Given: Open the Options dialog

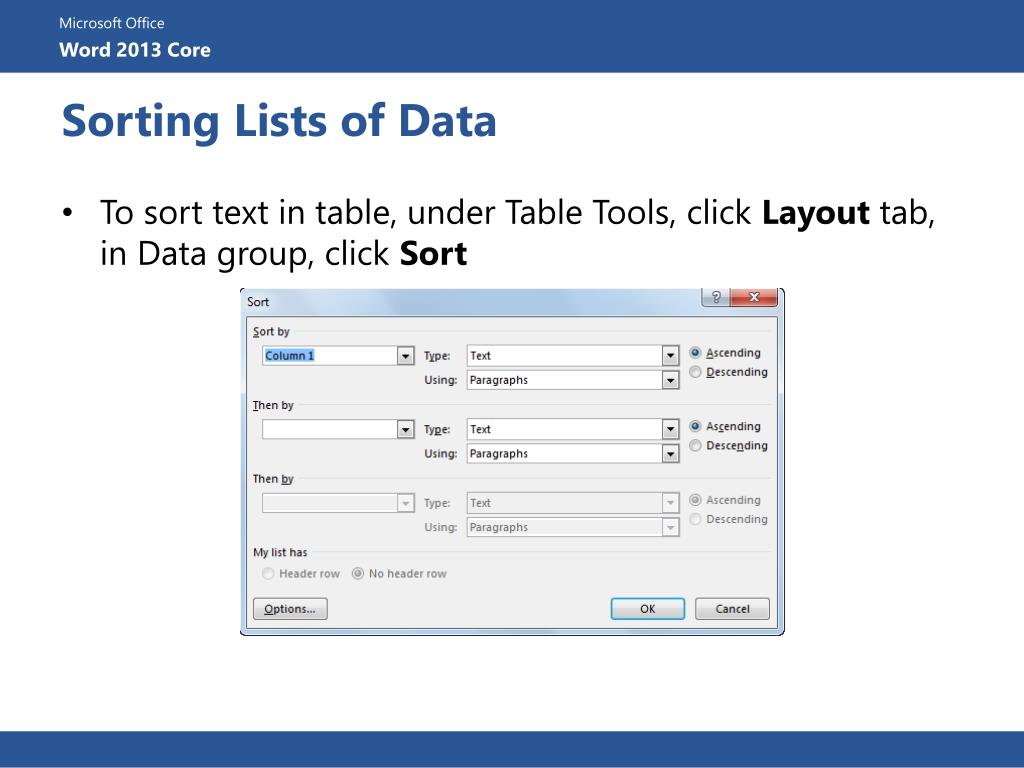Looking at the screenshot, I should coord(290,608).
